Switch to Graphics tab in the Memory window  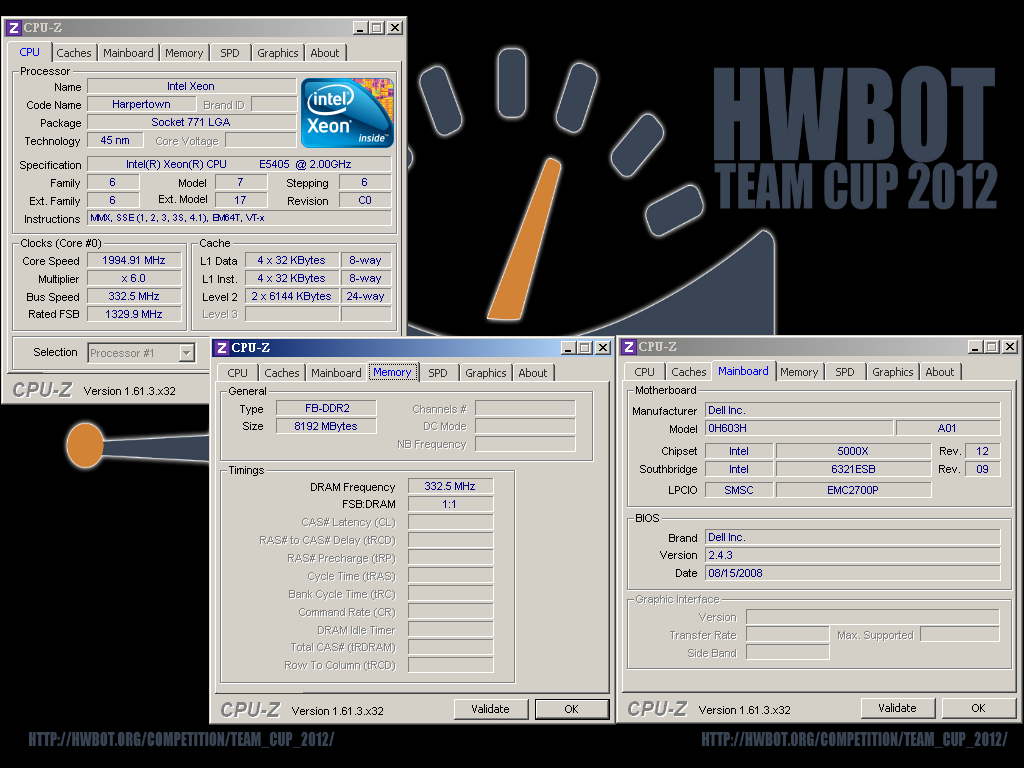(485, 373)
